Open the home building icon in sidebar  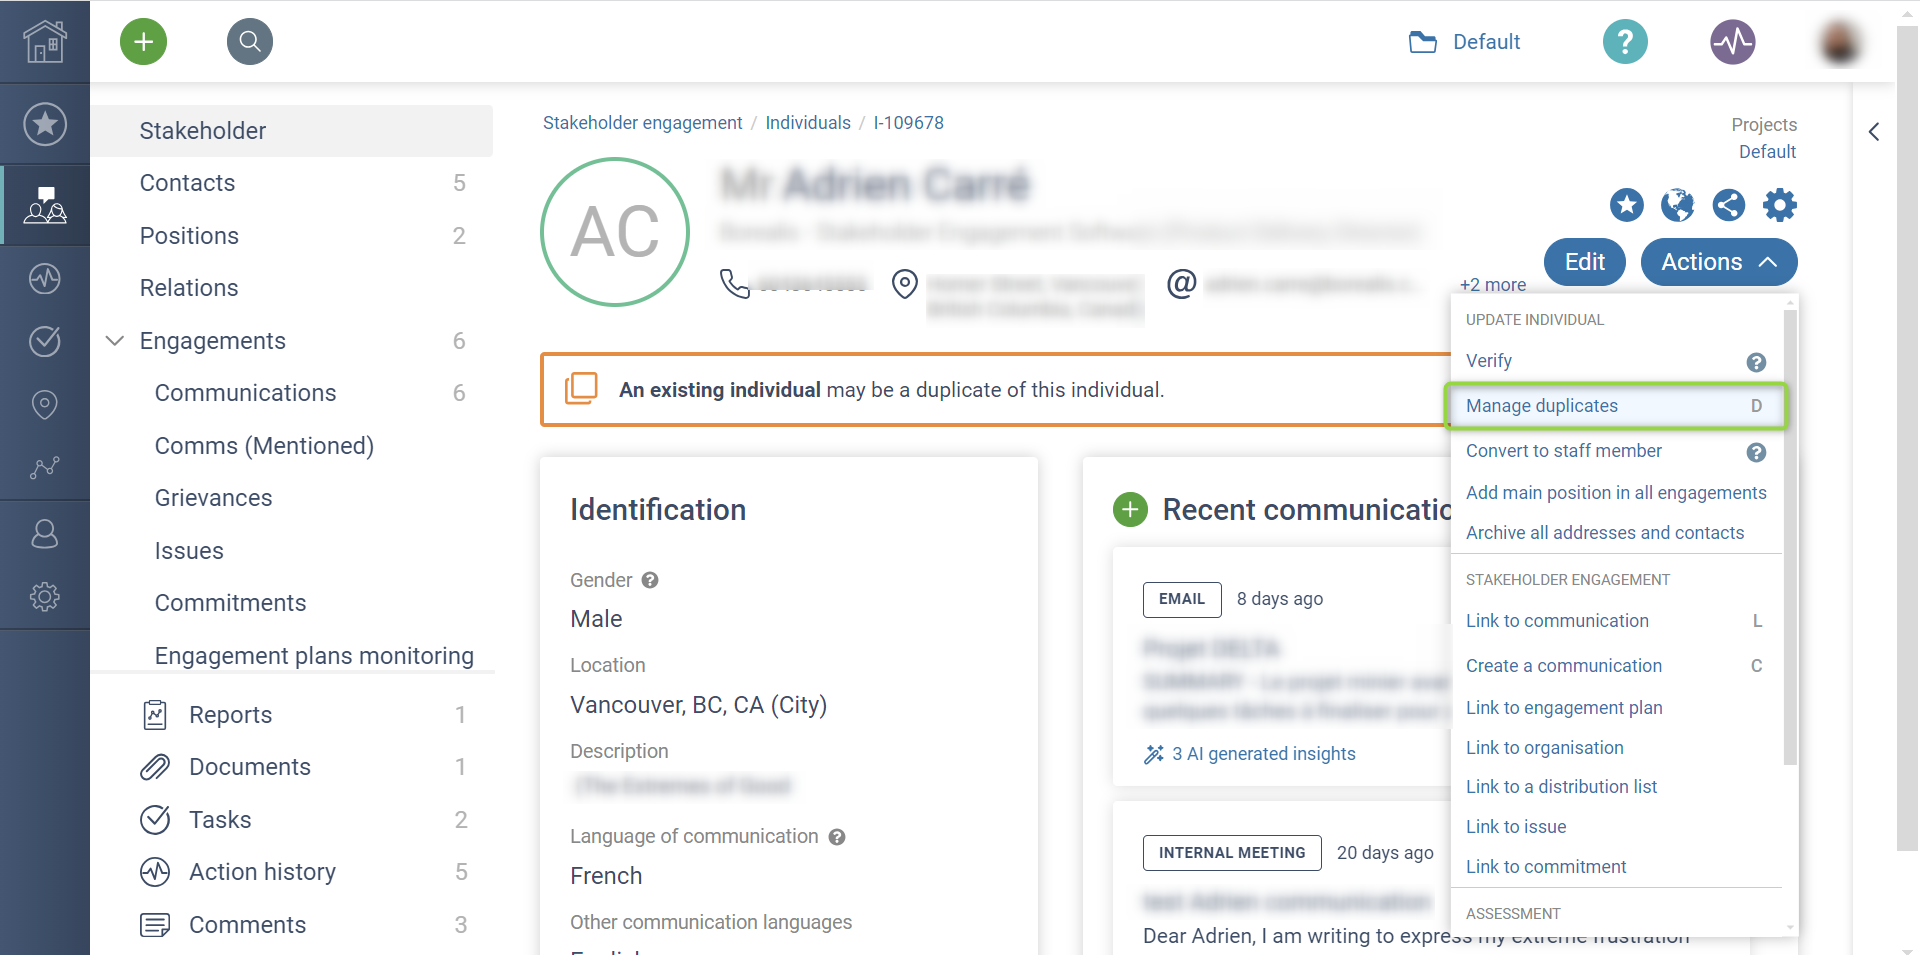(x=45, y=41)
